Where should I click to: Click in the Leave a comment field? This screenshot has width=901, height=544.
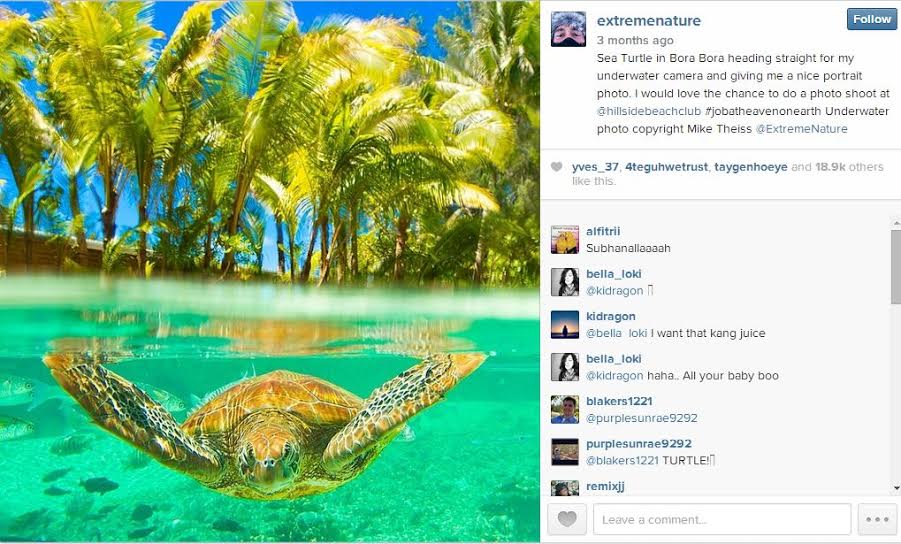(721, 520)
